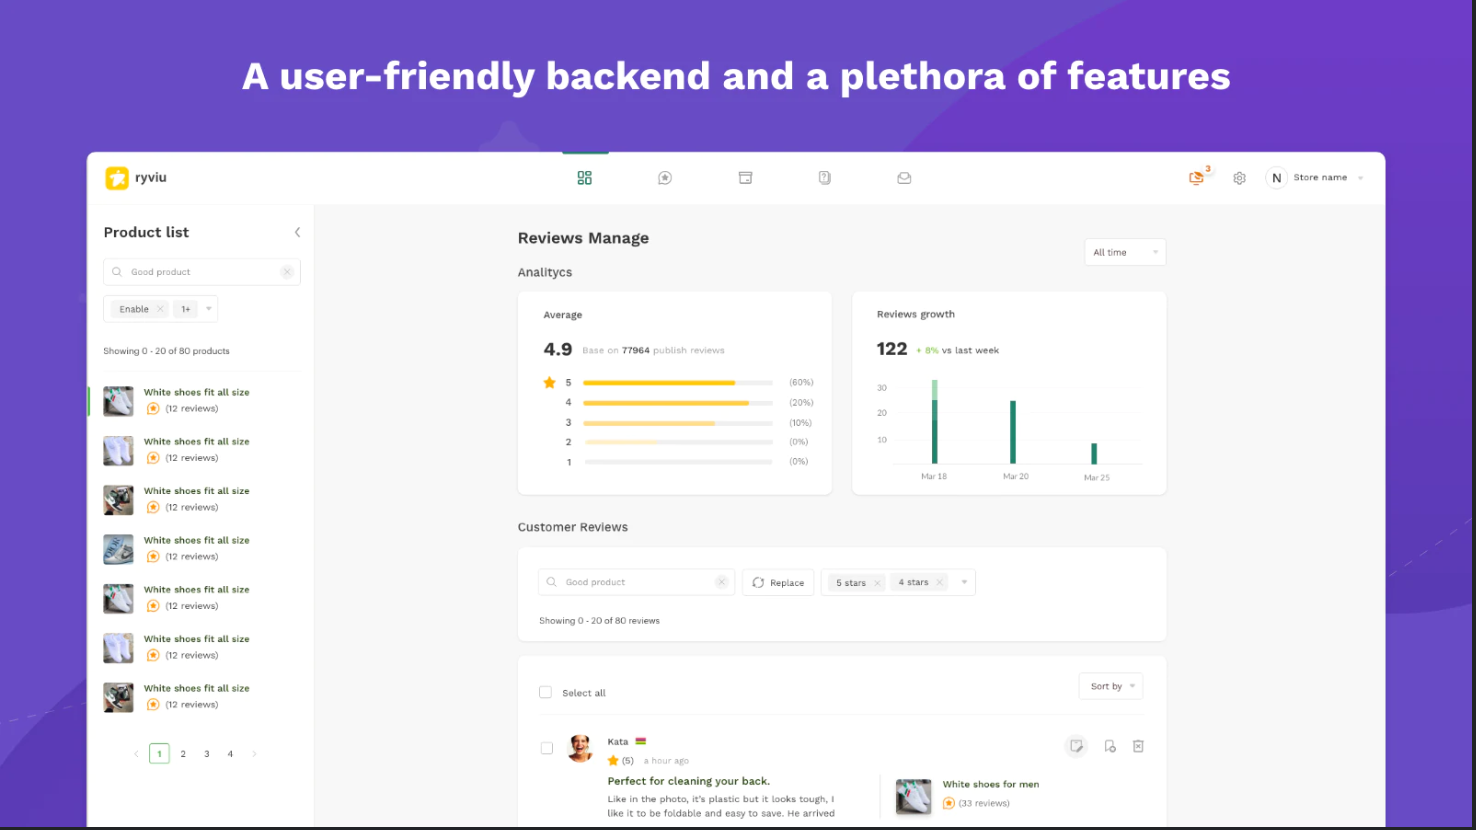Delete Kata's review with trash icon
The width and height of the screenshot is (1476, 830).
pos(1138,746)
